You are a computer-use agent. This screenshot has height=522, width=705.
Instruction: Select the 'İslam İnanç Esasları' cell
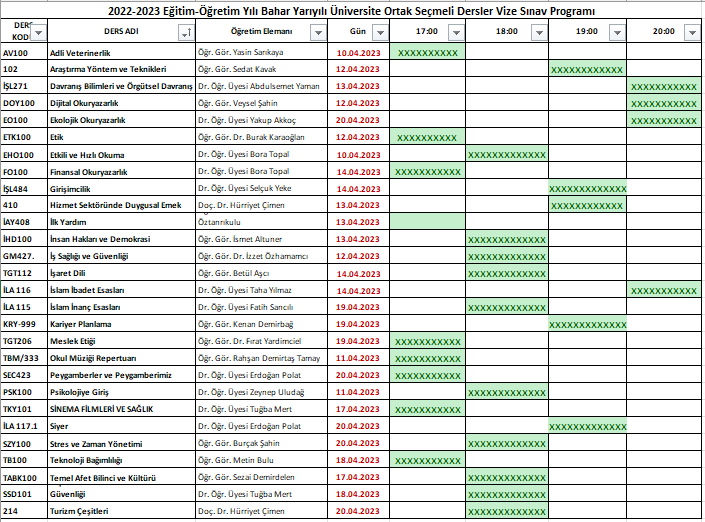pyautogui.click(x=121, y=308)
